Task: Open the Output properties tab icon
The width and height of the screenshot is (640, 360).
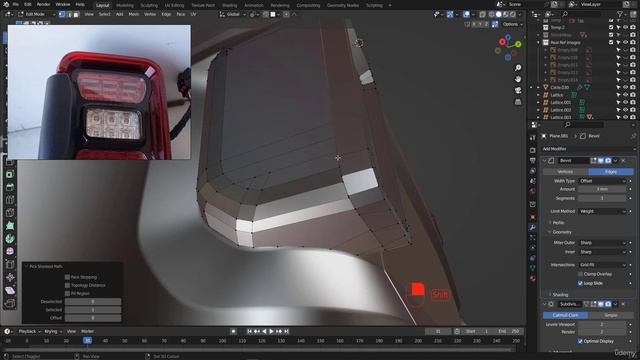Action: tap(533, 160)
